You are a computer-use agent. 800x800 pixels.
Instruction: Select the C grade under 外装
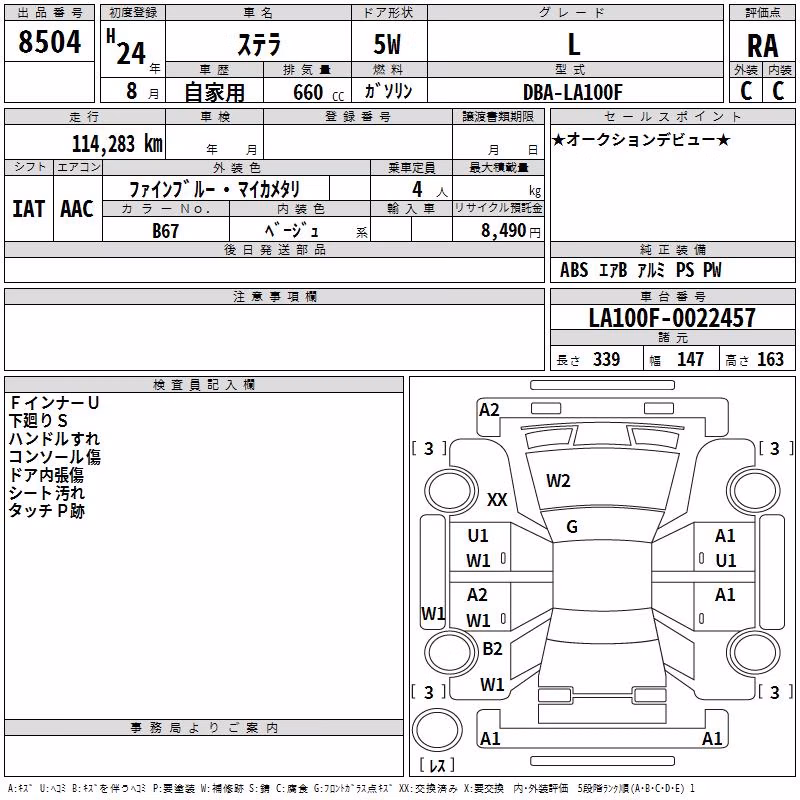[746, 91]
